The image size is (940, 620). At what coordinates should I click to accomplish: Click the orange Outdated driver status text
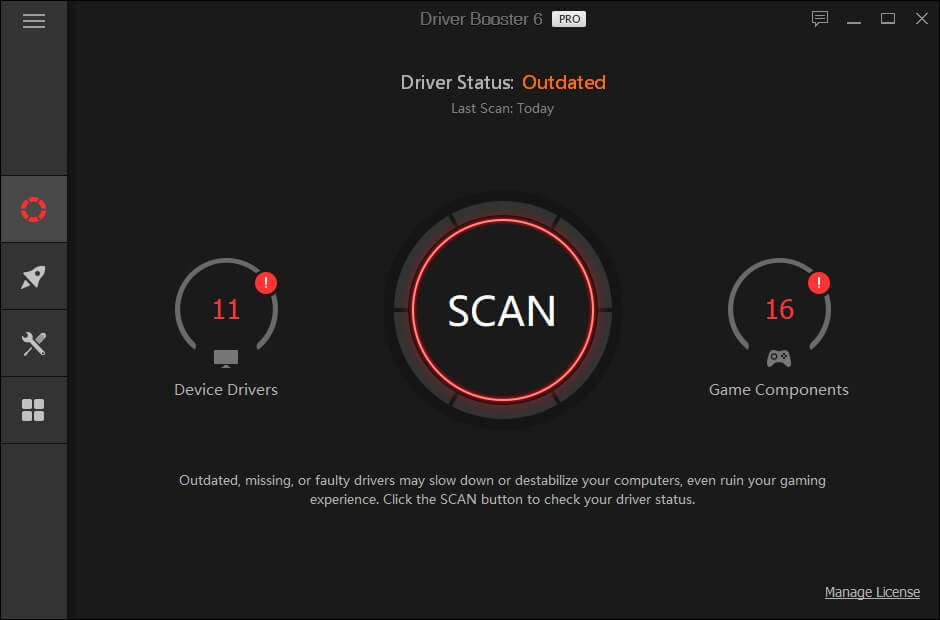(564, 82)
